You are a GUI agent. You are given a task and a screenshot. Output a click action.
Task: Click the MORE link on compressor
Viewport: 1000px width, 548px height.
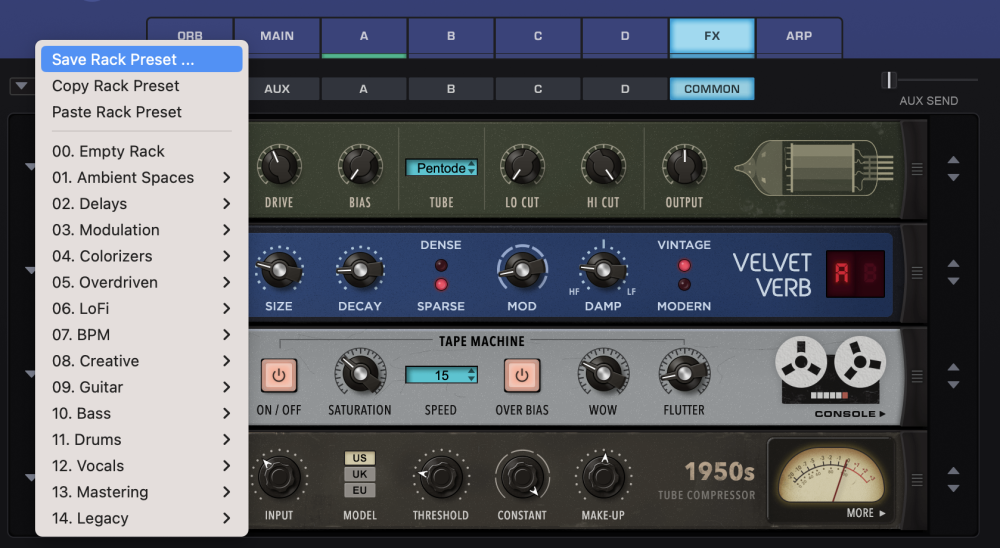tap(866, 513)
